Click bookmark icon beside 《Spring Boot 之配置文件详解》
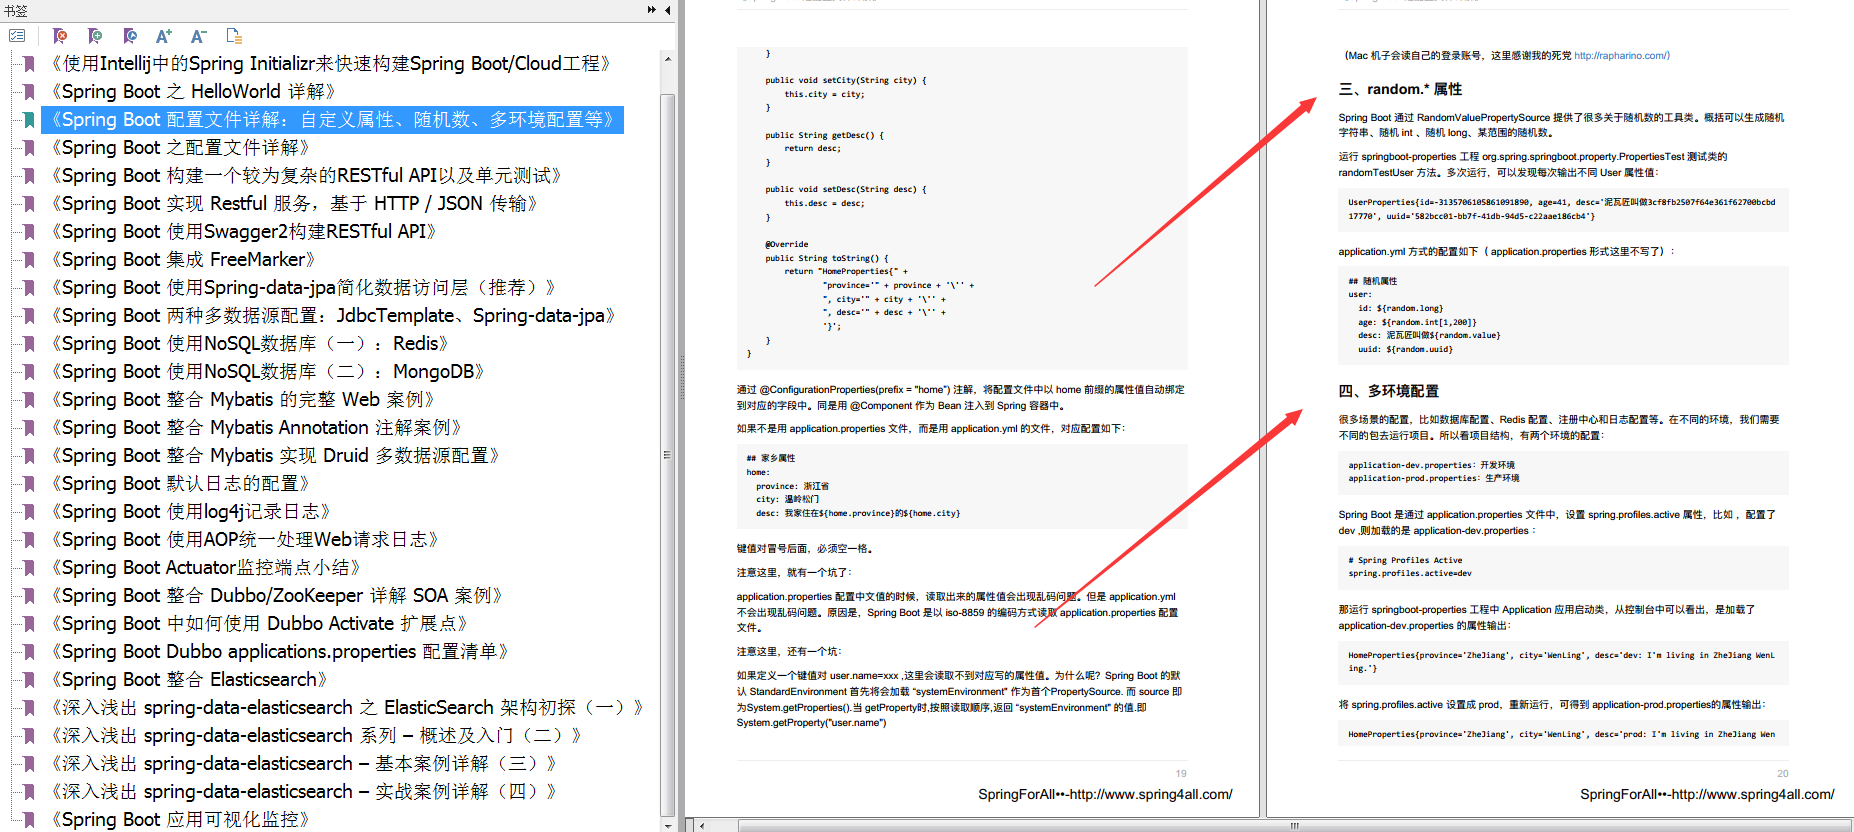The image size is (1854, 832). coord(30,148)
